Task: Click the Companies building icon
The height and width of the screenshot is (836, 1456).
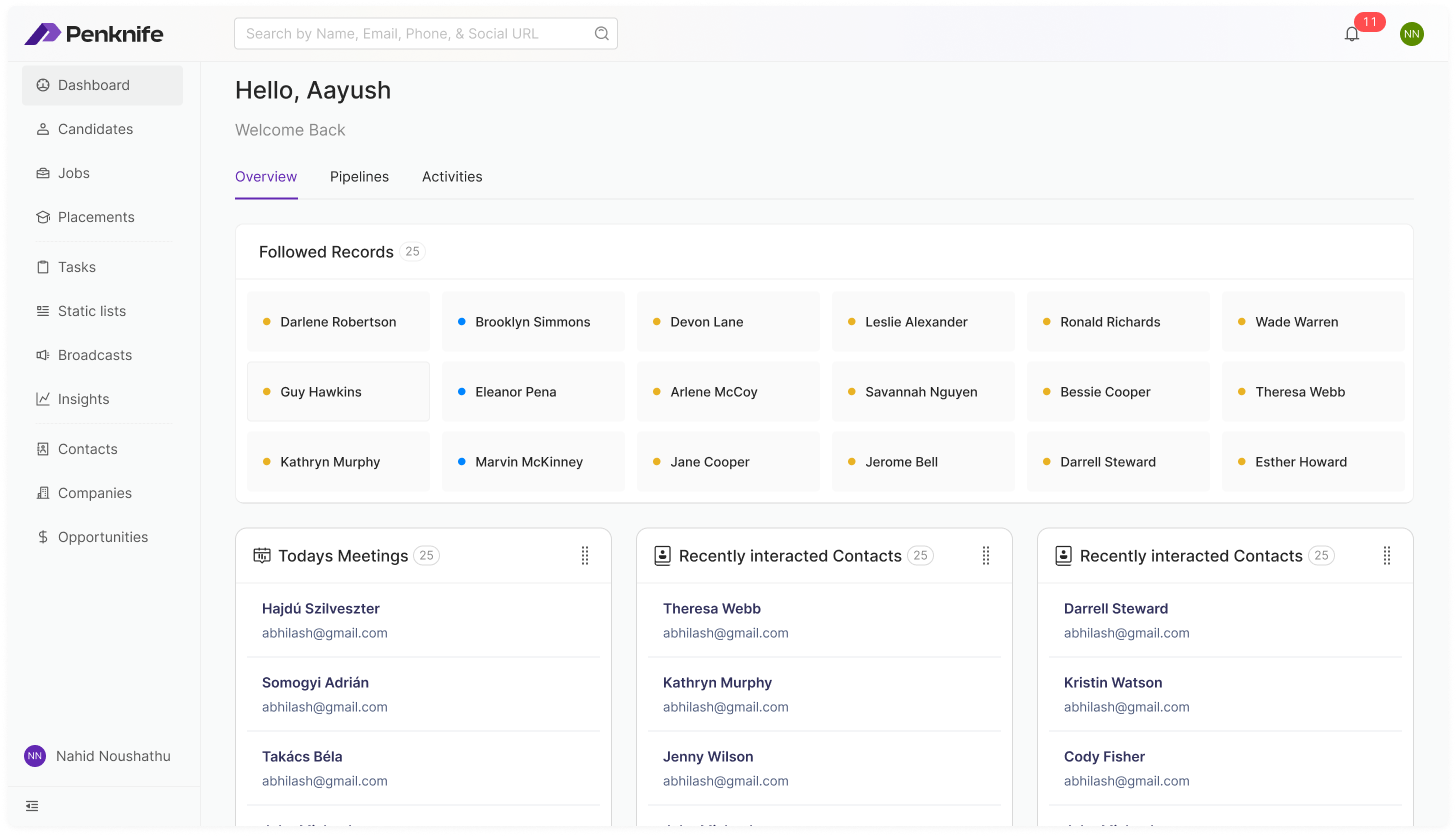Action: [43, 493]
